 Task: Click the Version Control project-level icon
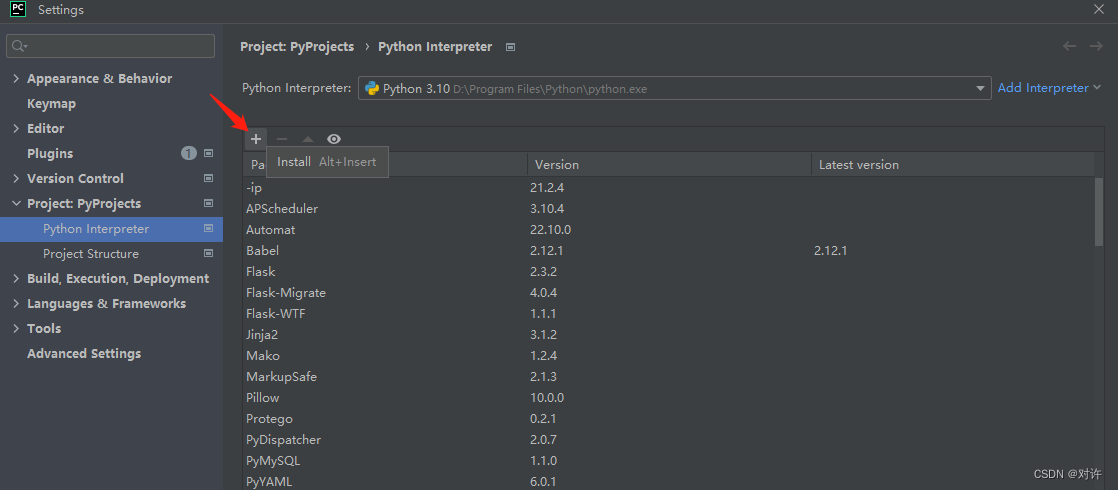coord(209,178)
